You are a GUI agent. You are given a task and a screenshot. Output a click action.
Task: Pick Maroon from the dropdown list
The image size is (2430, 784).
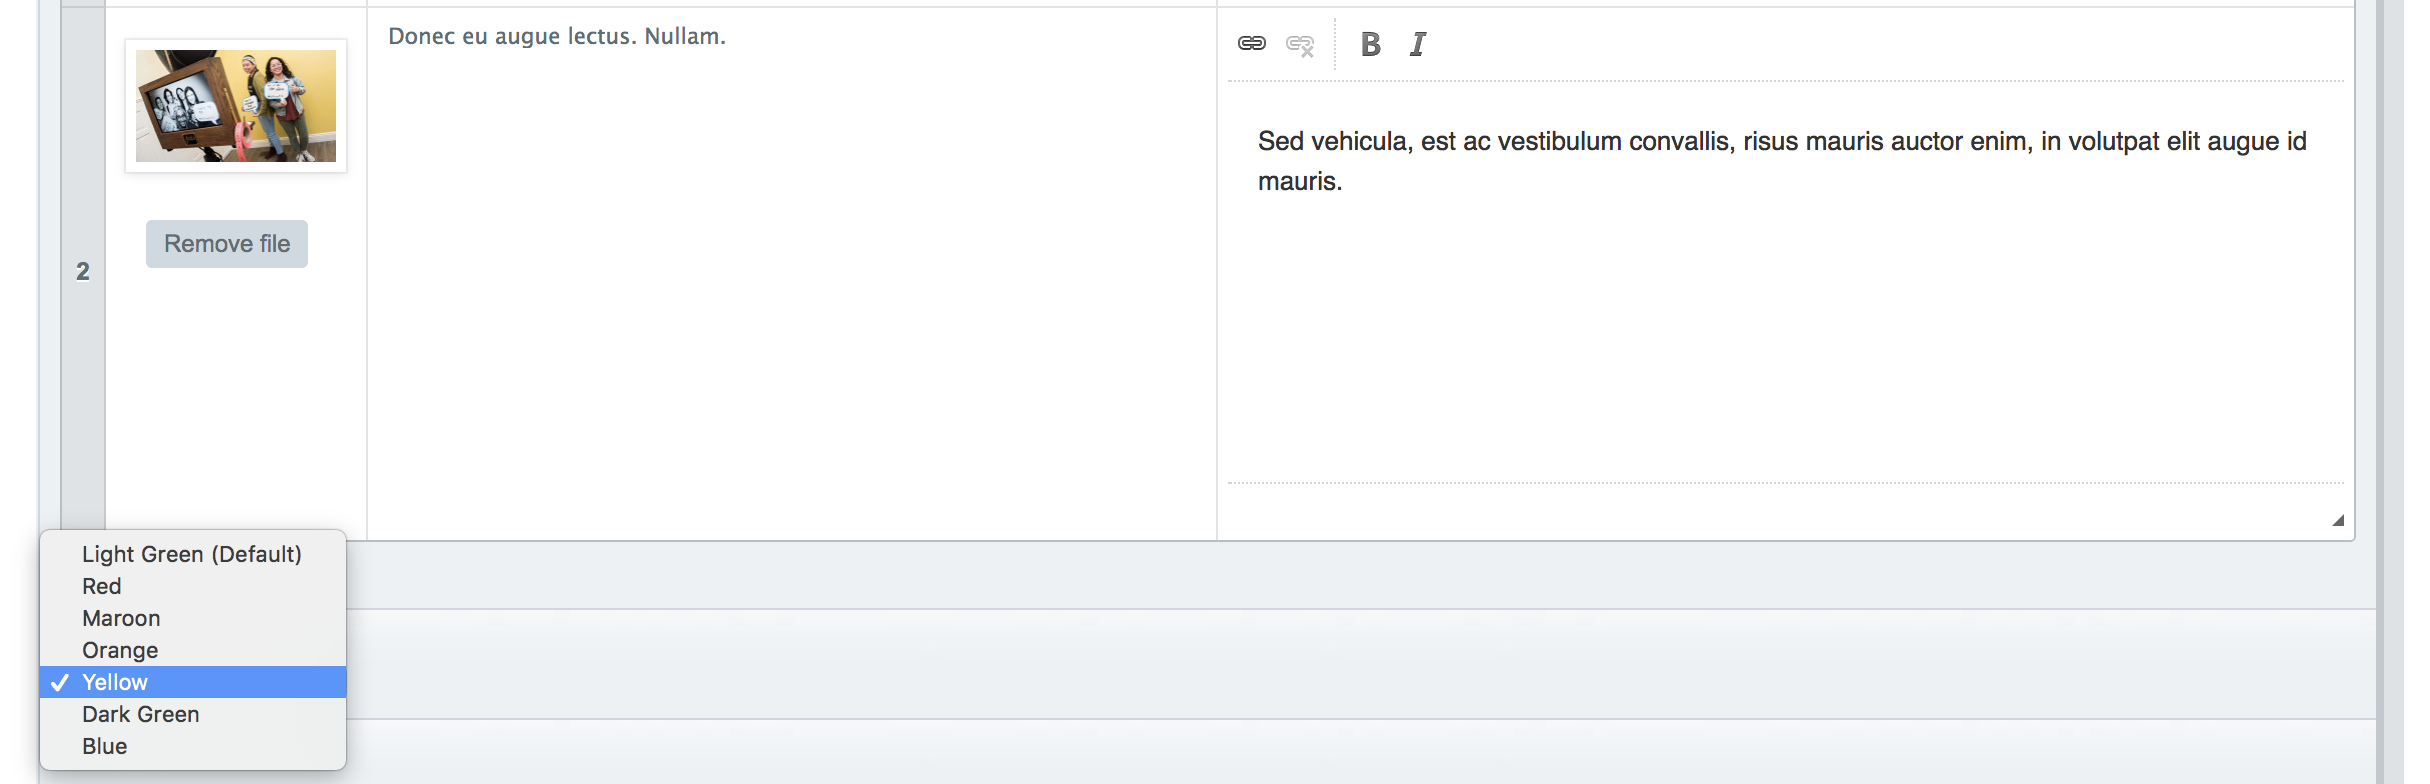click(x=121, y=618)
